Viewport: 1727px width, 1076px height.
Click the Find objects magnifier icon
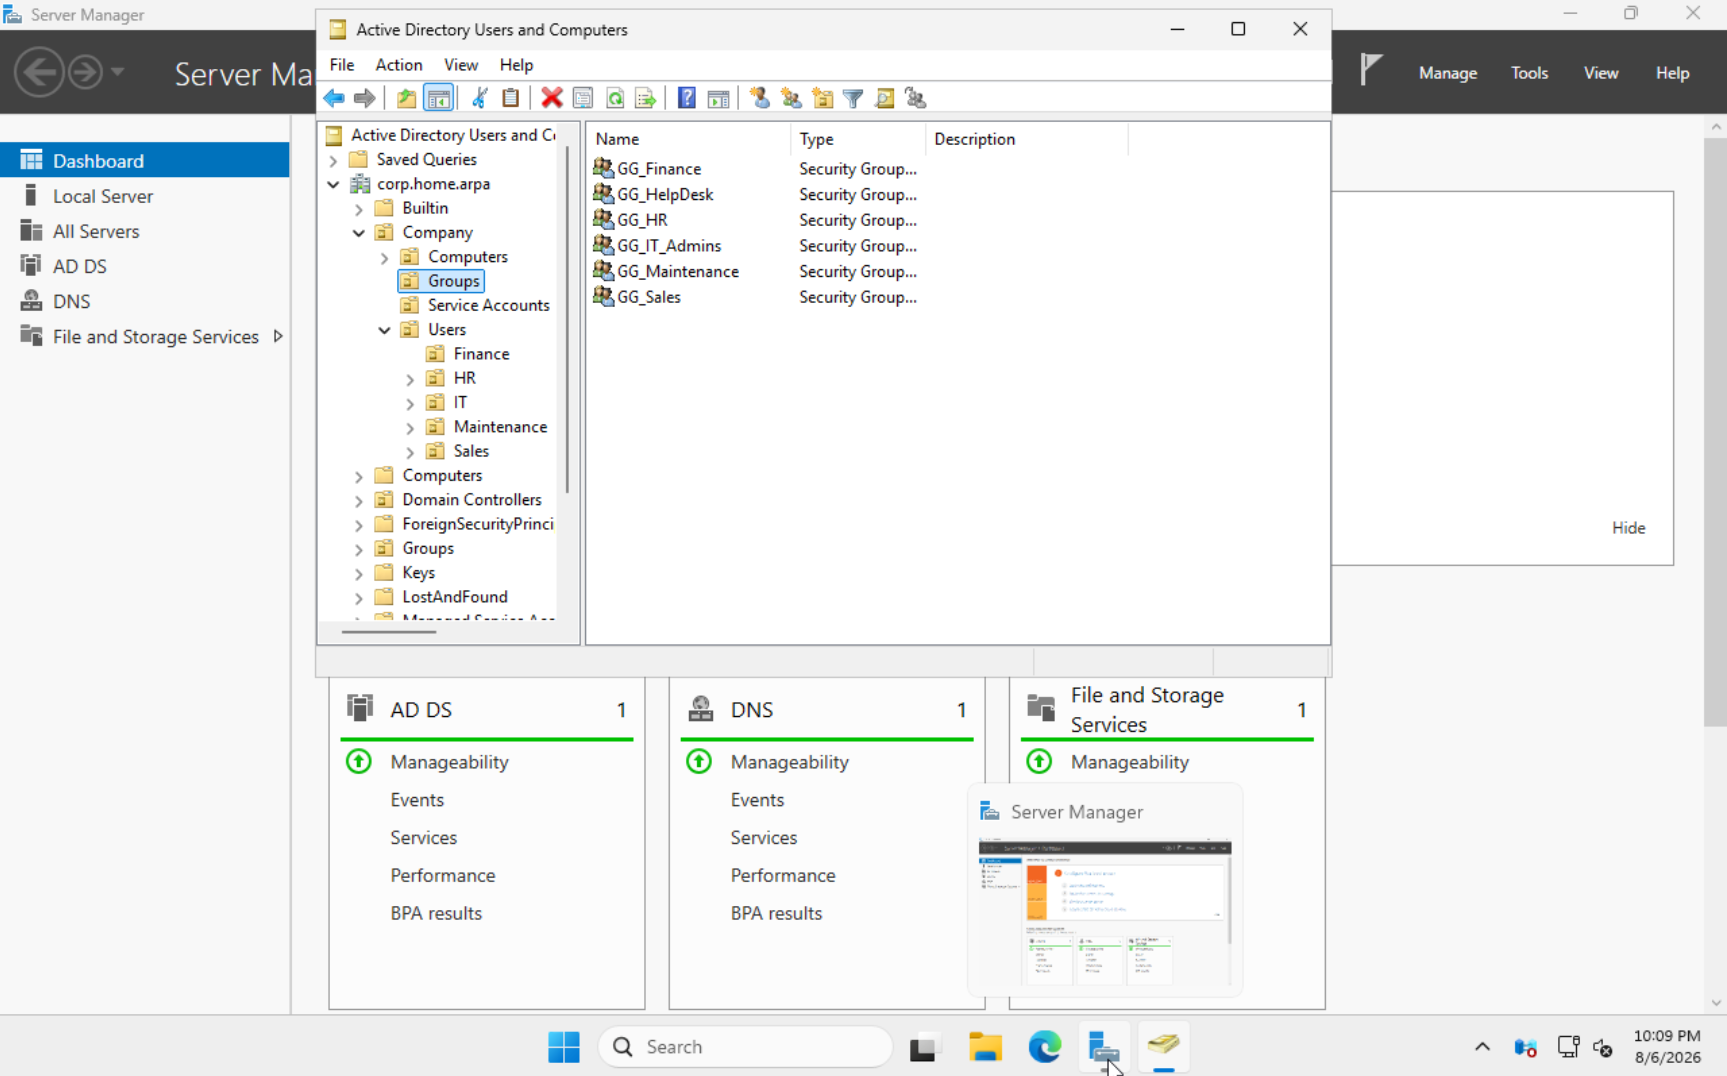coord(884,98)
